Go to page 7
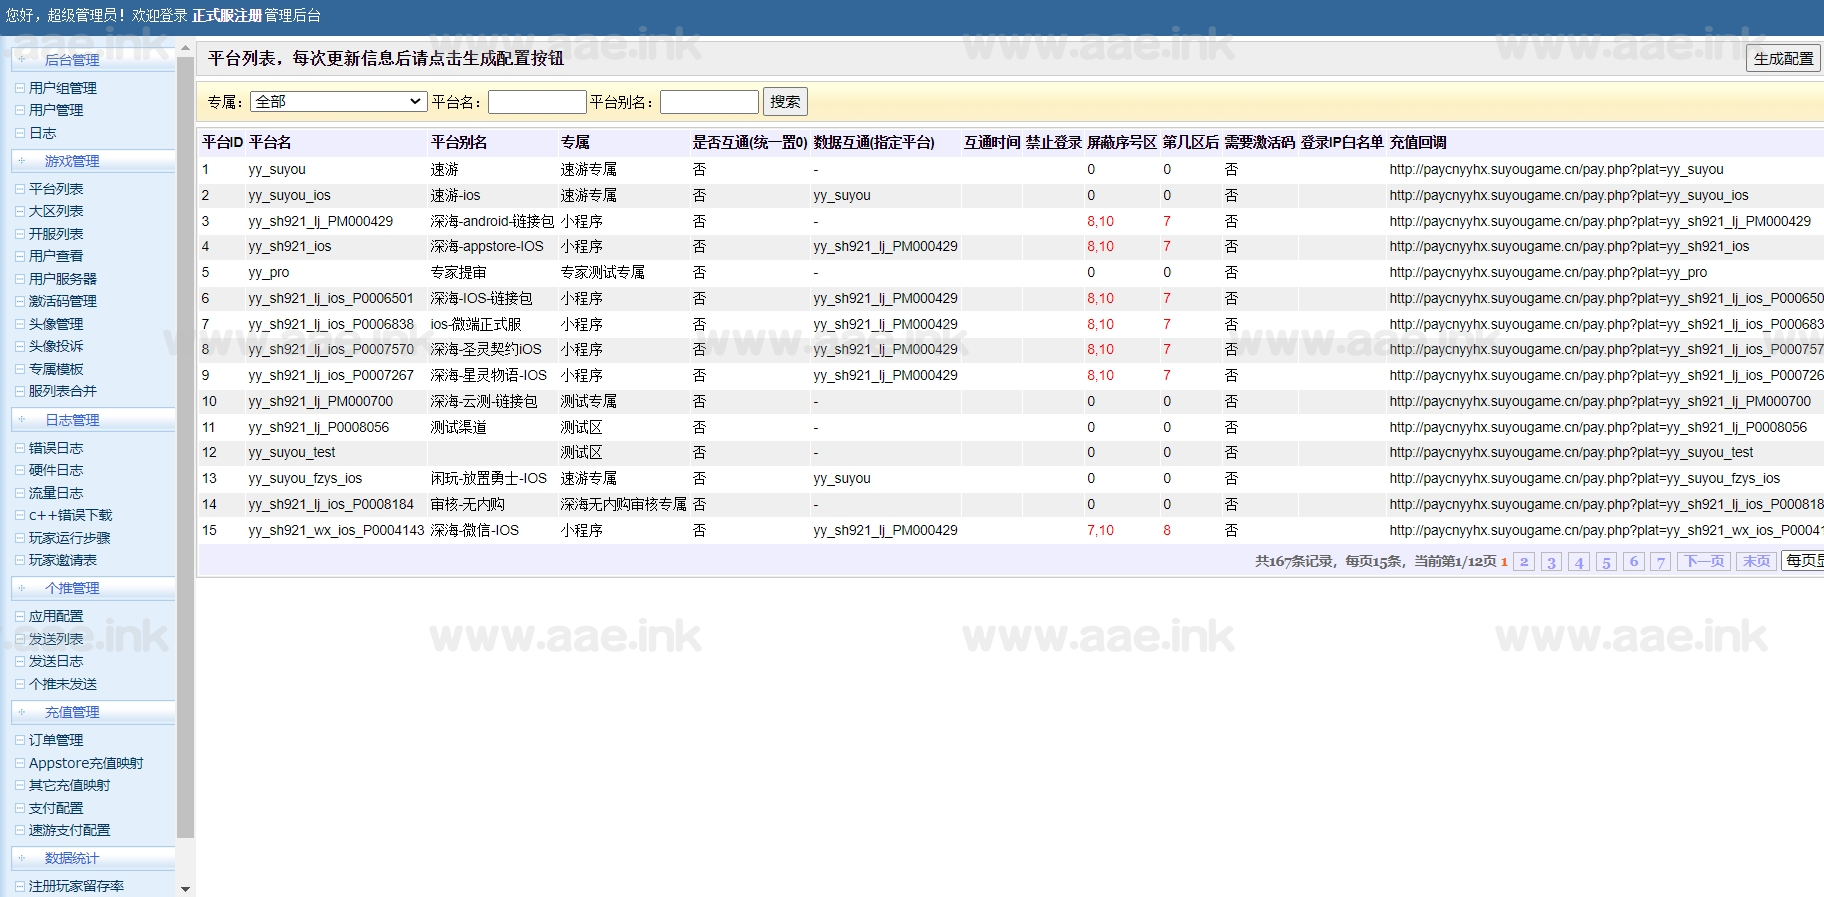 click(x=1660, y=562)
